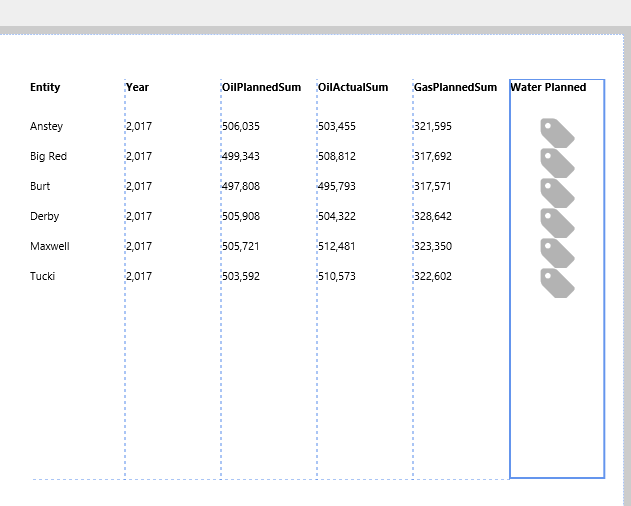
Task: Select the Maxwell entity cell
Action: coord(50,246)
